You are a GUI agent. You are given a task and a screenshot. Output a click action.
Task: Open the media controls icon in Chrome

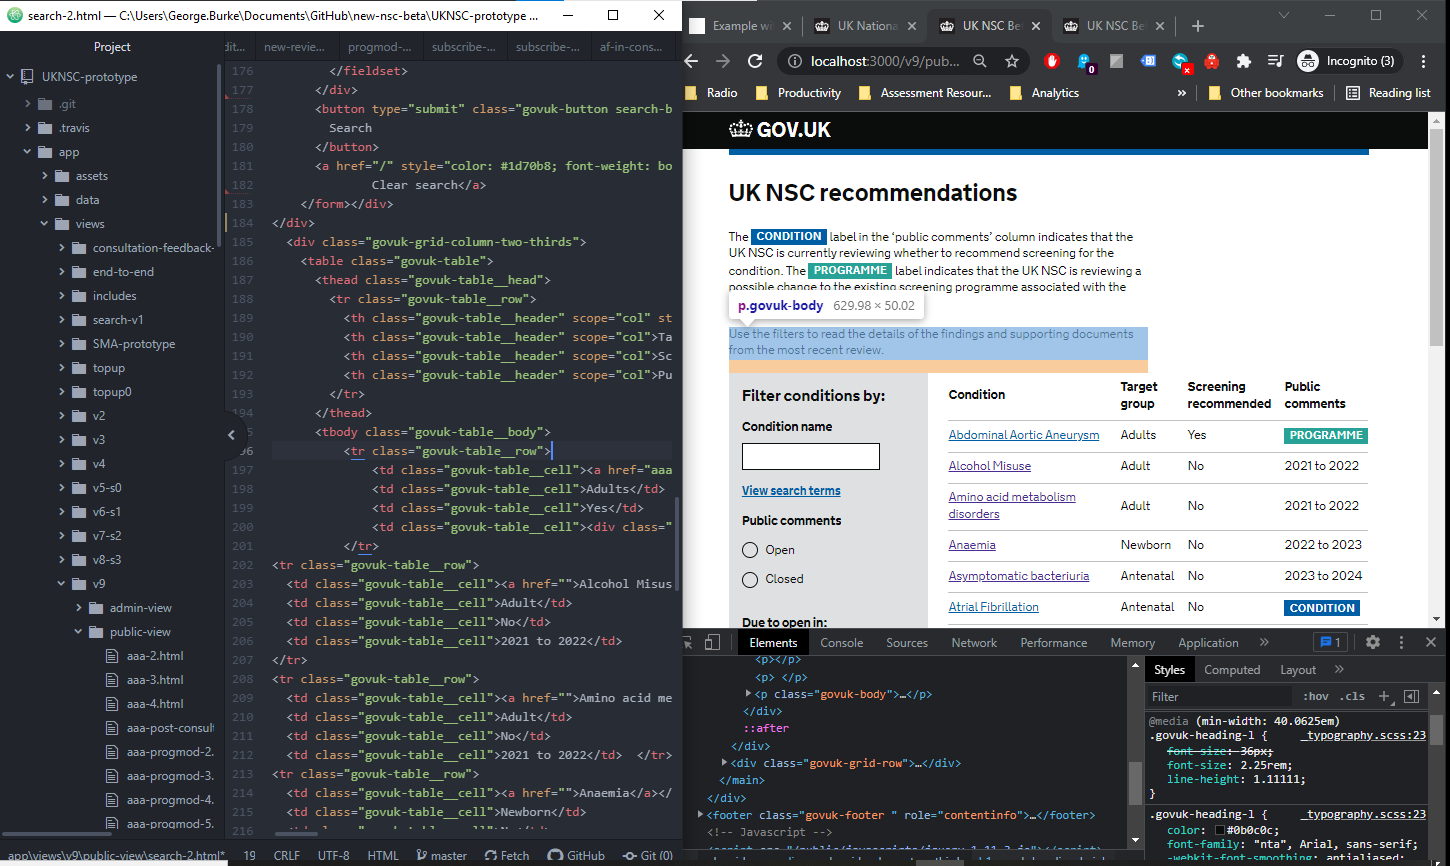[1275, 61]
